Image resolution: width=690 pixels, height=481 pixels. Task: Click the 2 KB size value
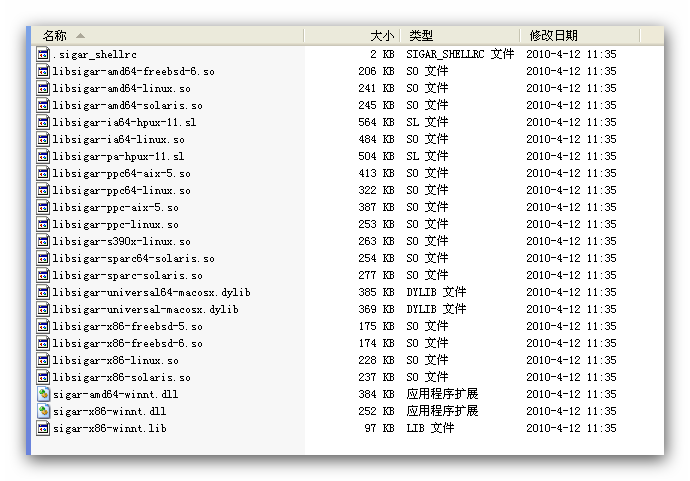[382, 54]
